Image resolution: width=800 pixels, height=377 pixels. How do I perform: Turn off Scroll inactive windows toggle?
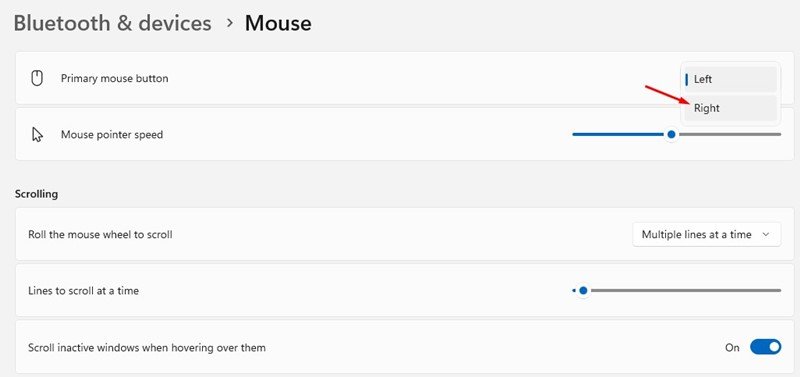pos(765,347)
